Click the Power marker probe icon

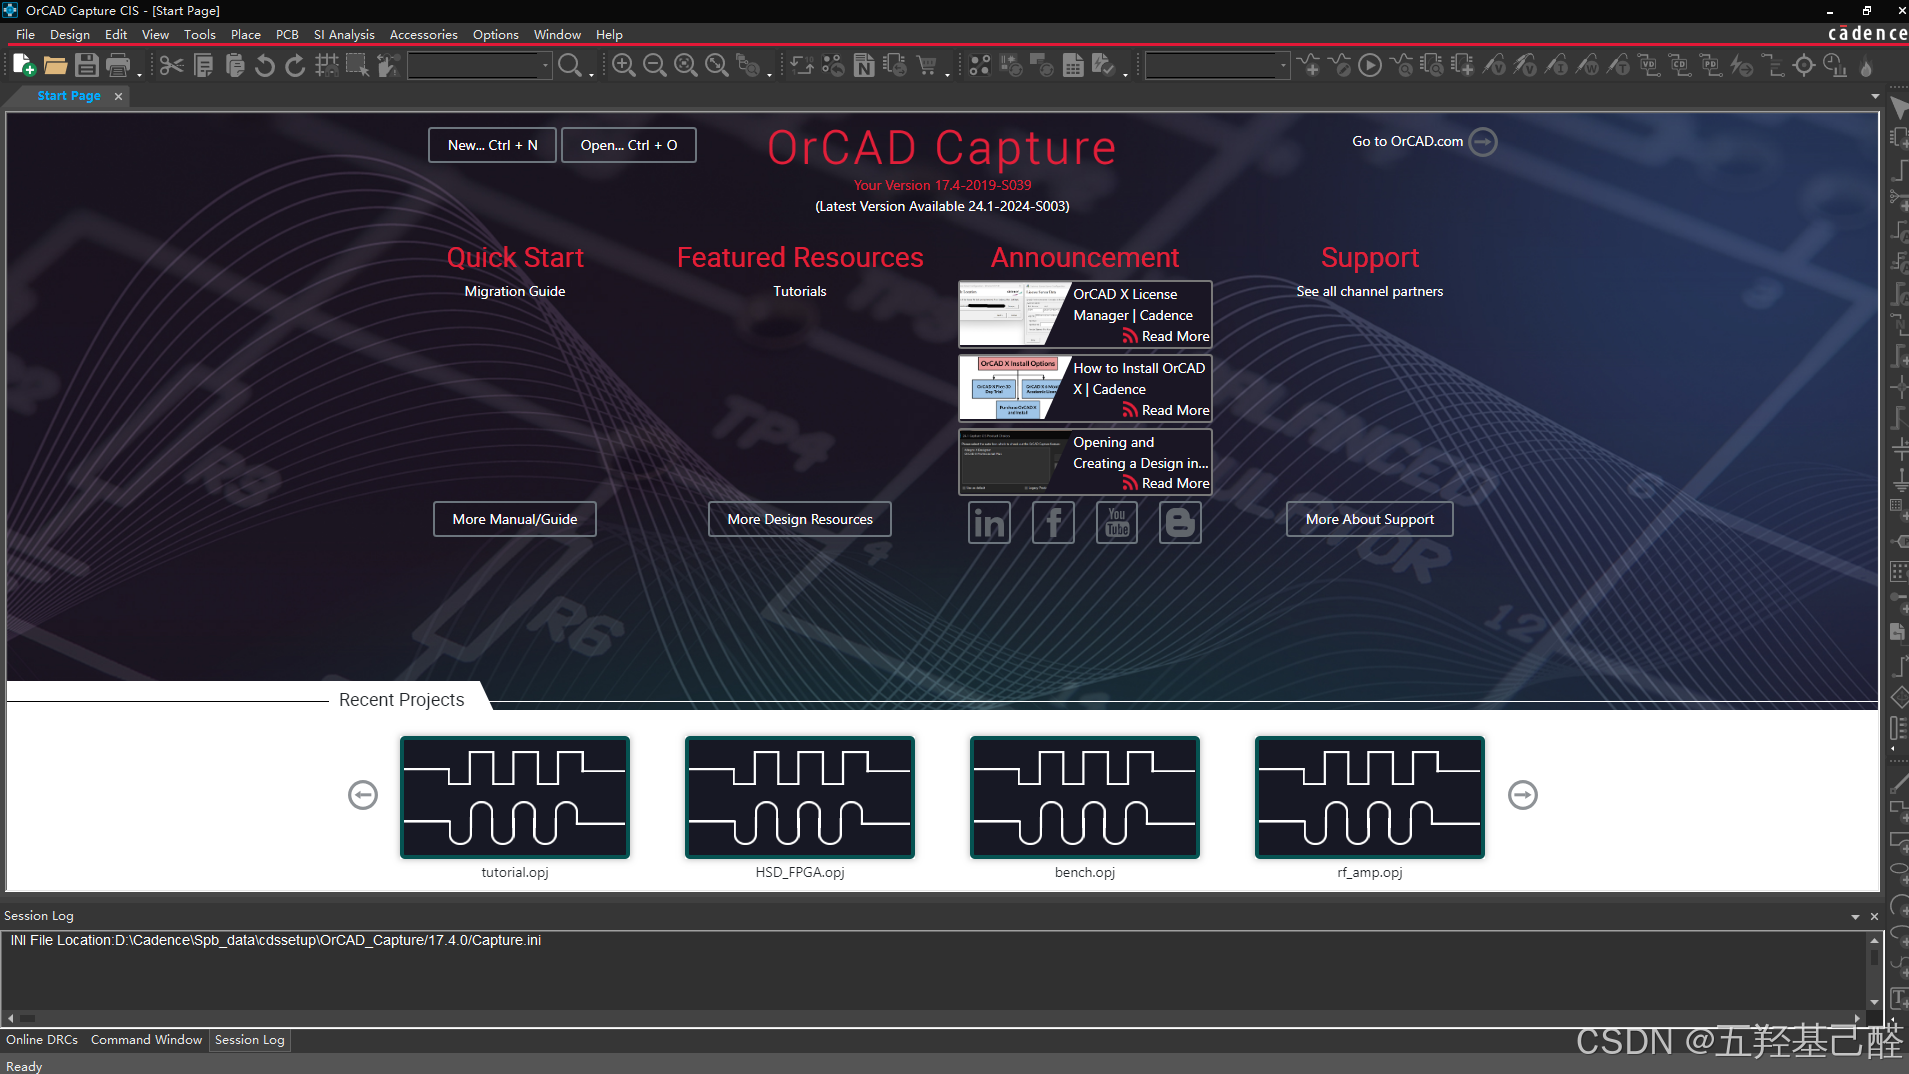(1587, 66)
